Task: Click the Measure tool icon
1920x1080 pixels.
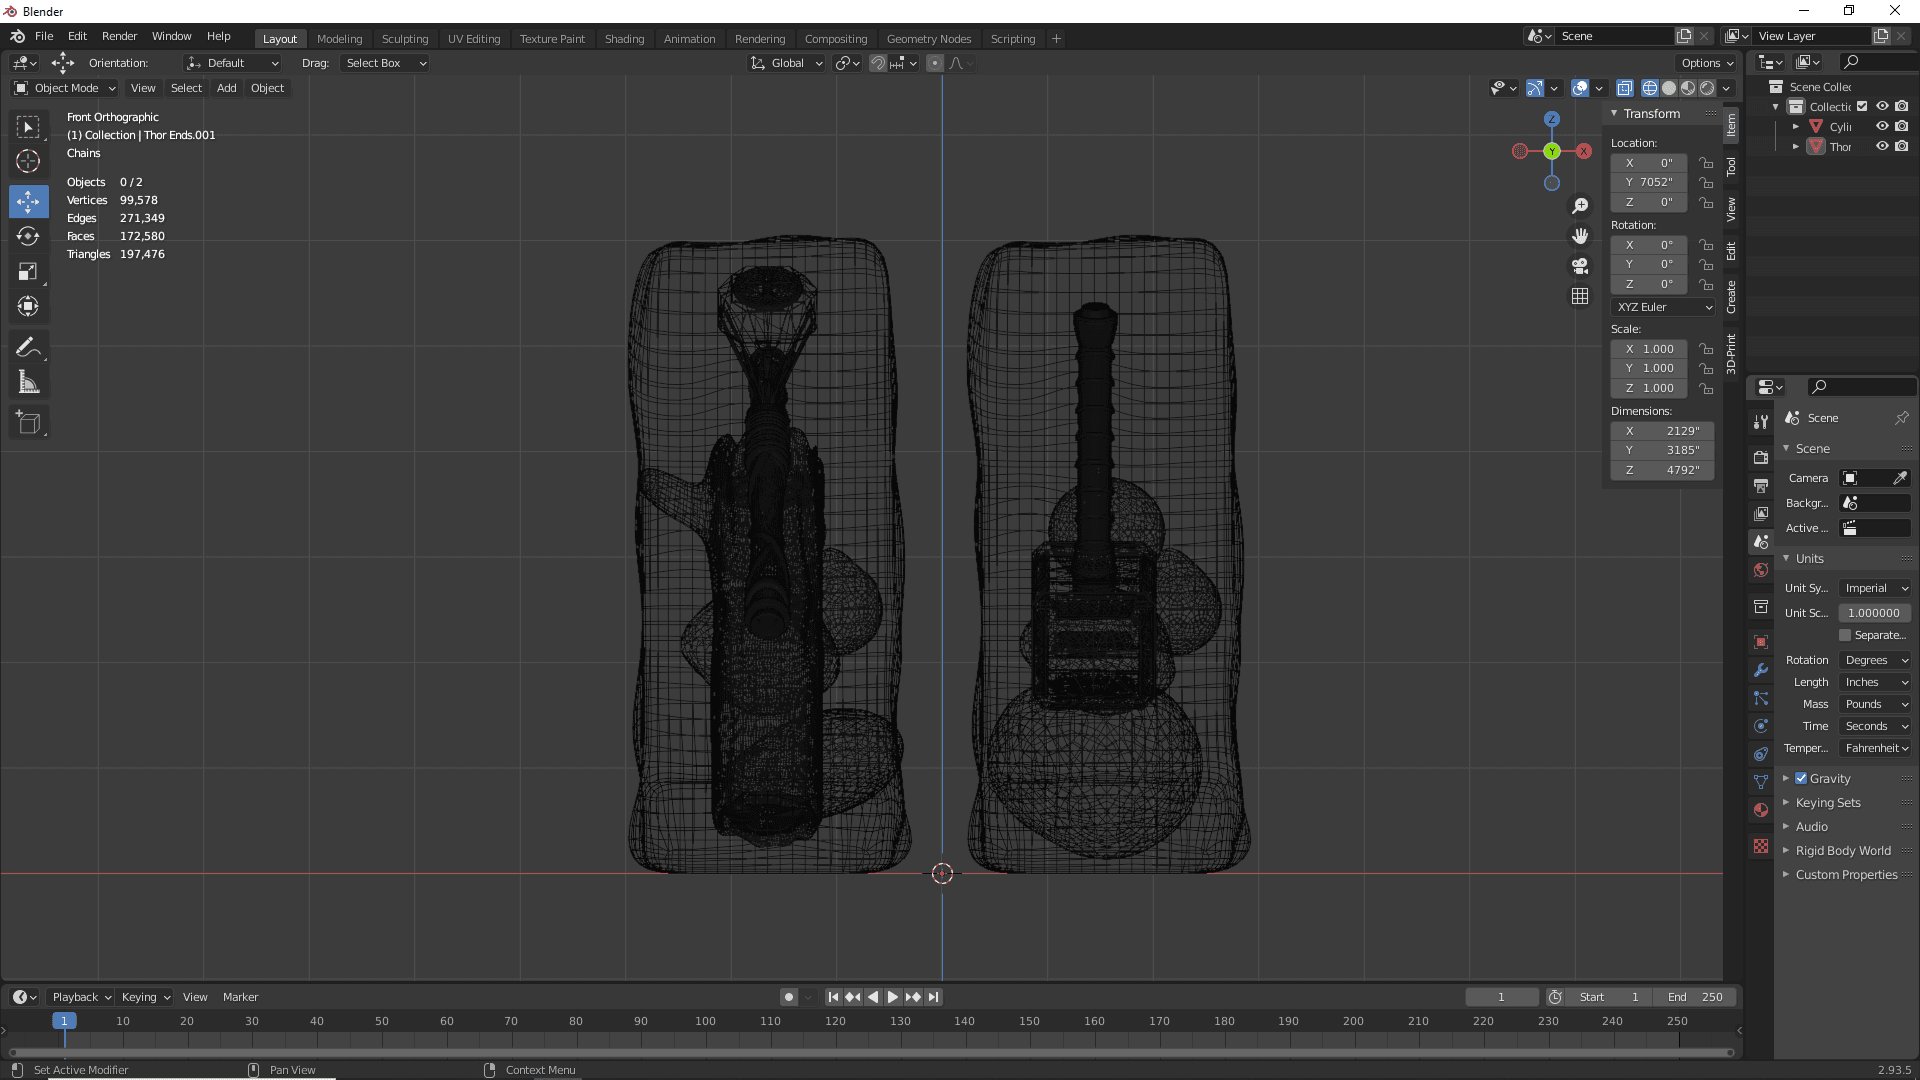Action: [x=29, y=382]
